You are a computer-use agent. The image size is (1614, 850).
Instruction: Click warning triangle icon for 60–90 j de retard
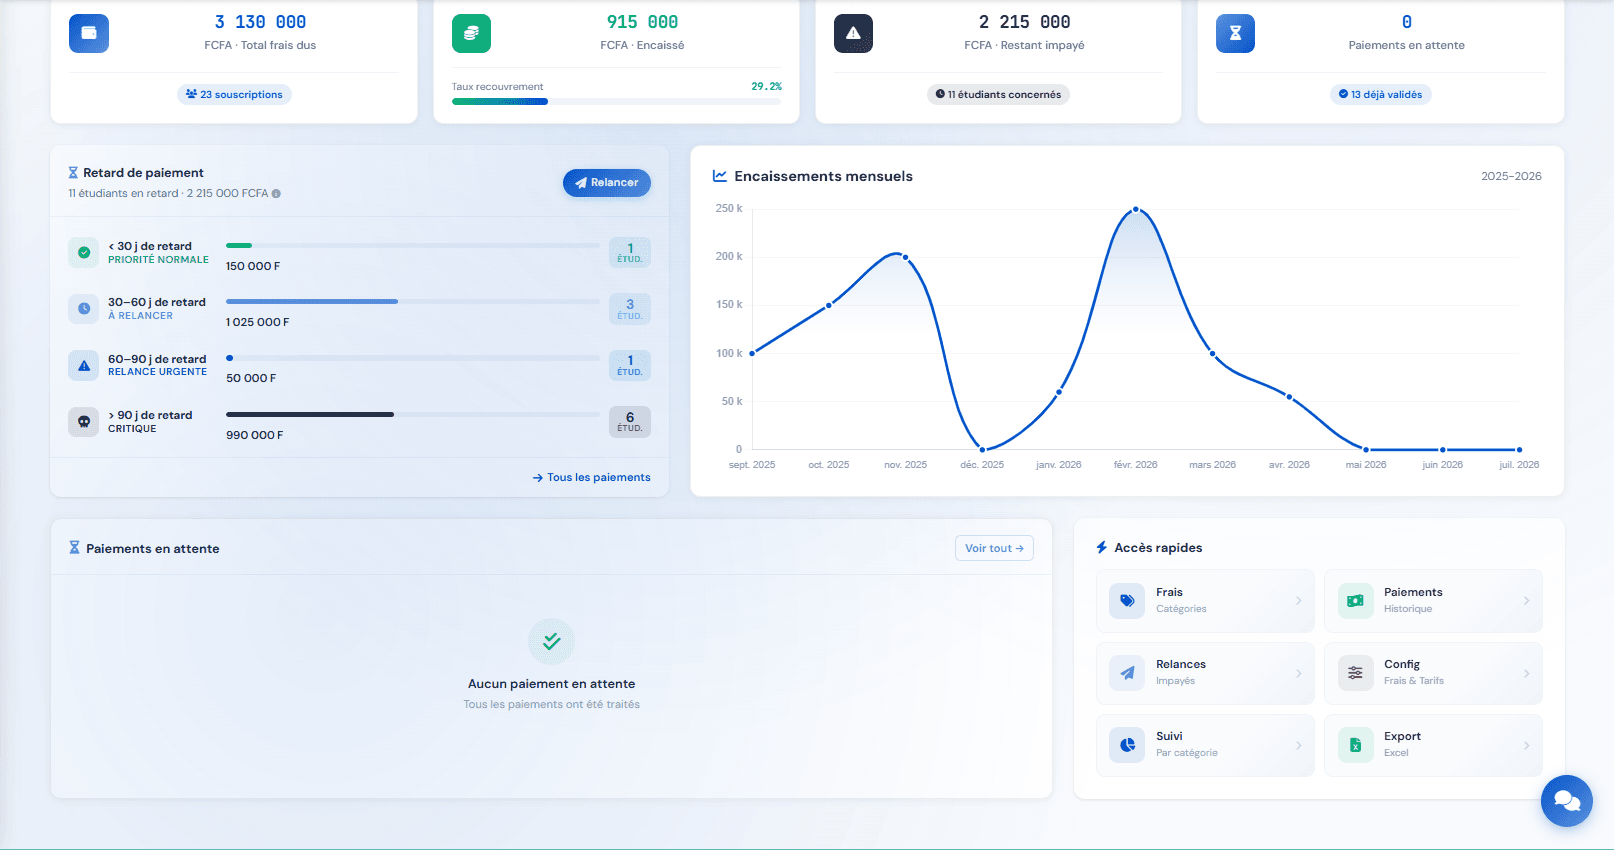84,365
